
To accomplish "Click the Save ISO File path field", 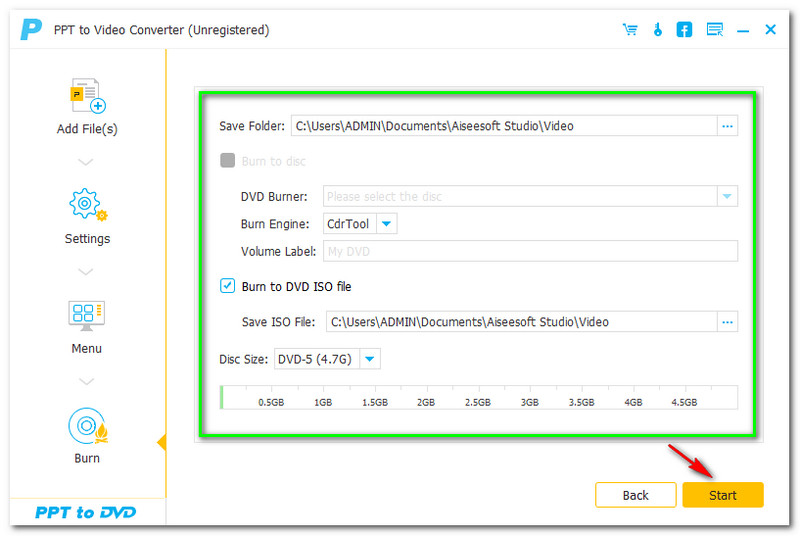I will (521, 322).
